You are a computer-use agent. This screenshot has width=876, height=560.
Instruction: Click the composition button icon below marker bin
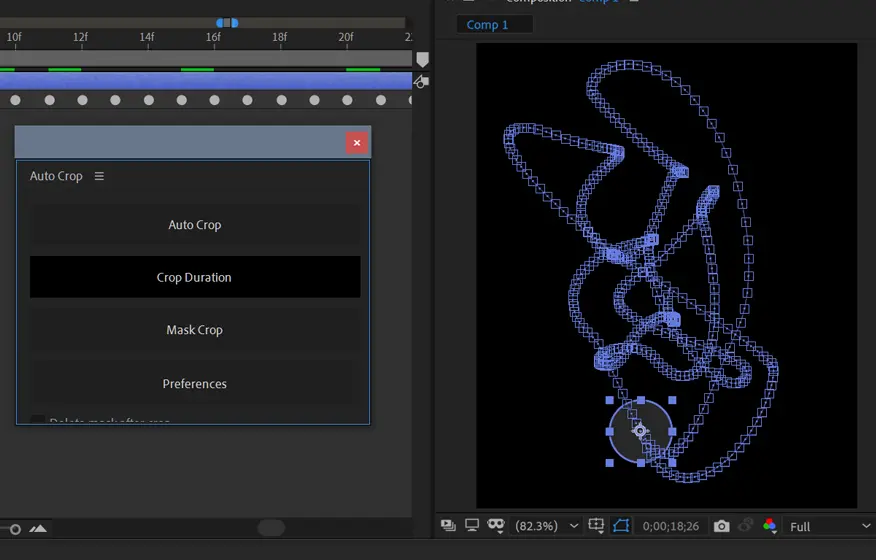(421, 82)
